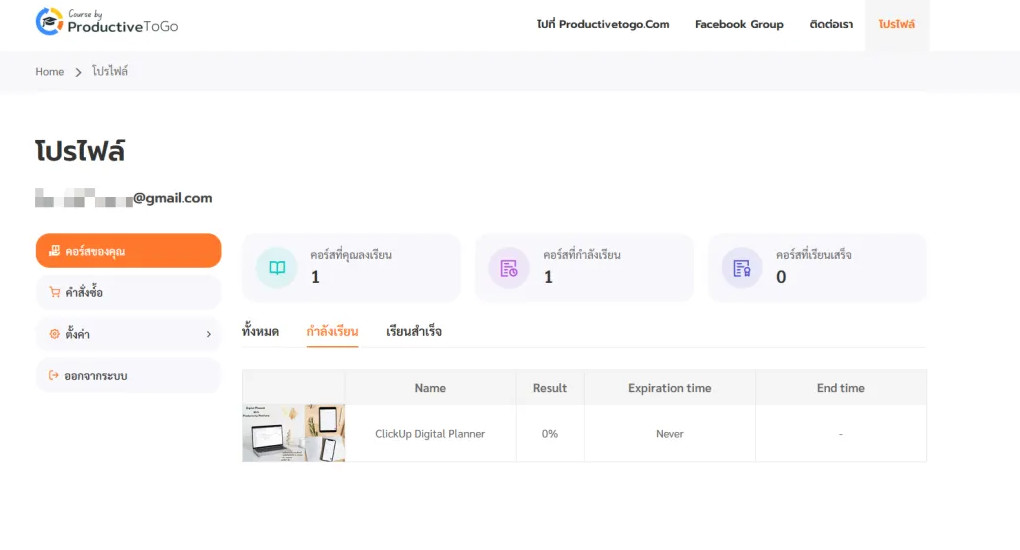This screenshot has height=550, width=1020.
Task: Click the ClickUp Digital Planner thumbnail image
Action: coord(293,433)
